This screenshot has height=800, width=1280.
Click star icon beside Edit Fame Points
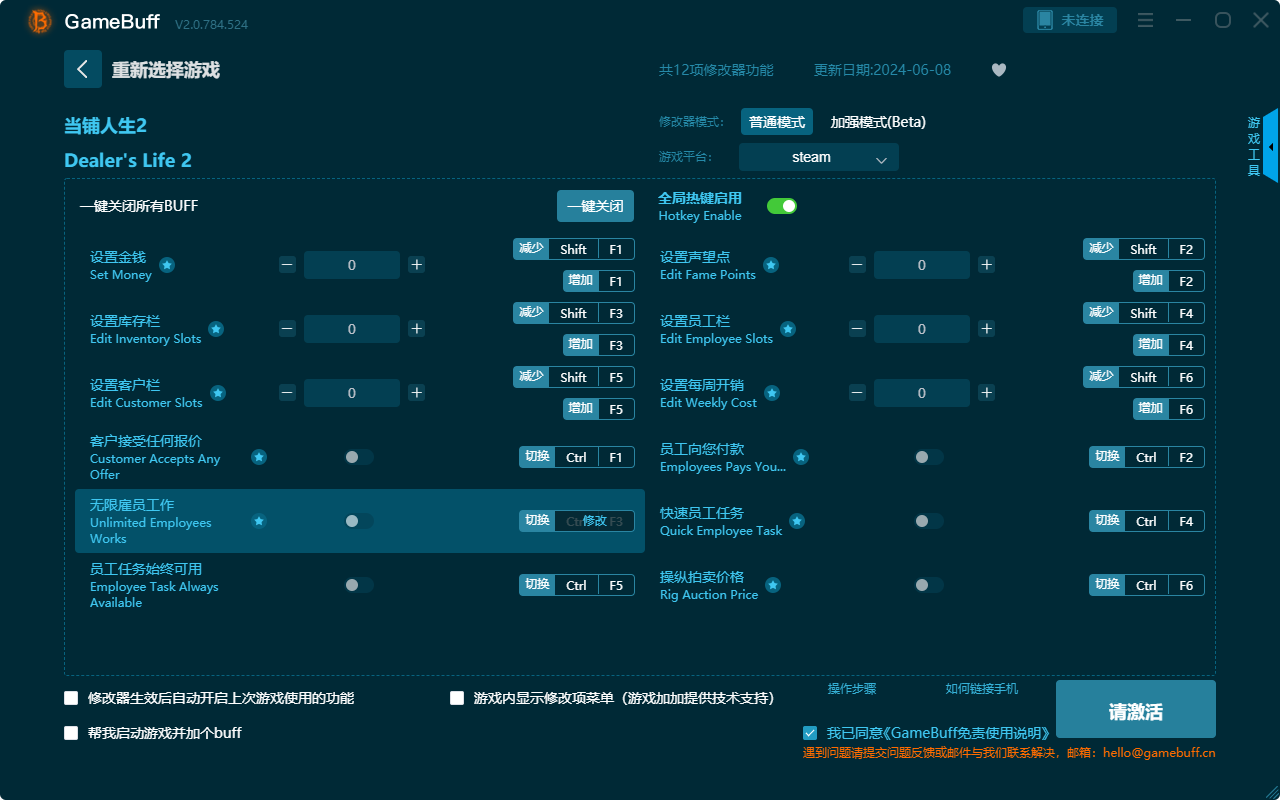[x=771, y=265]
